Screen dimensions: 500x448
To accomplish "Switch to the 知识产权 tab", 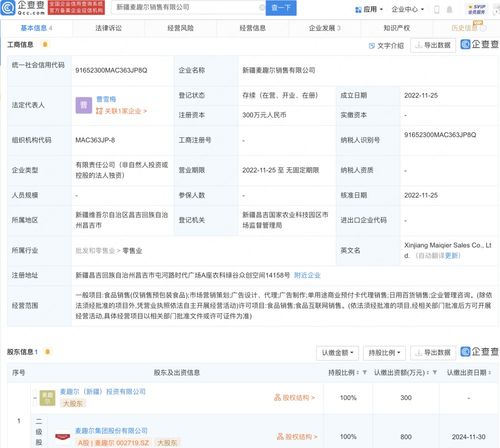I will (x=397, y=28).
